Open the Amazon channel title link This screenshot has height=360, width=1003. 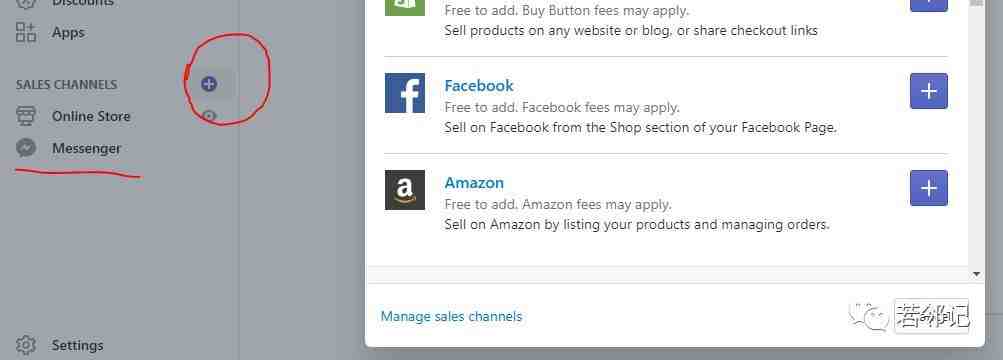pos(474,183)
